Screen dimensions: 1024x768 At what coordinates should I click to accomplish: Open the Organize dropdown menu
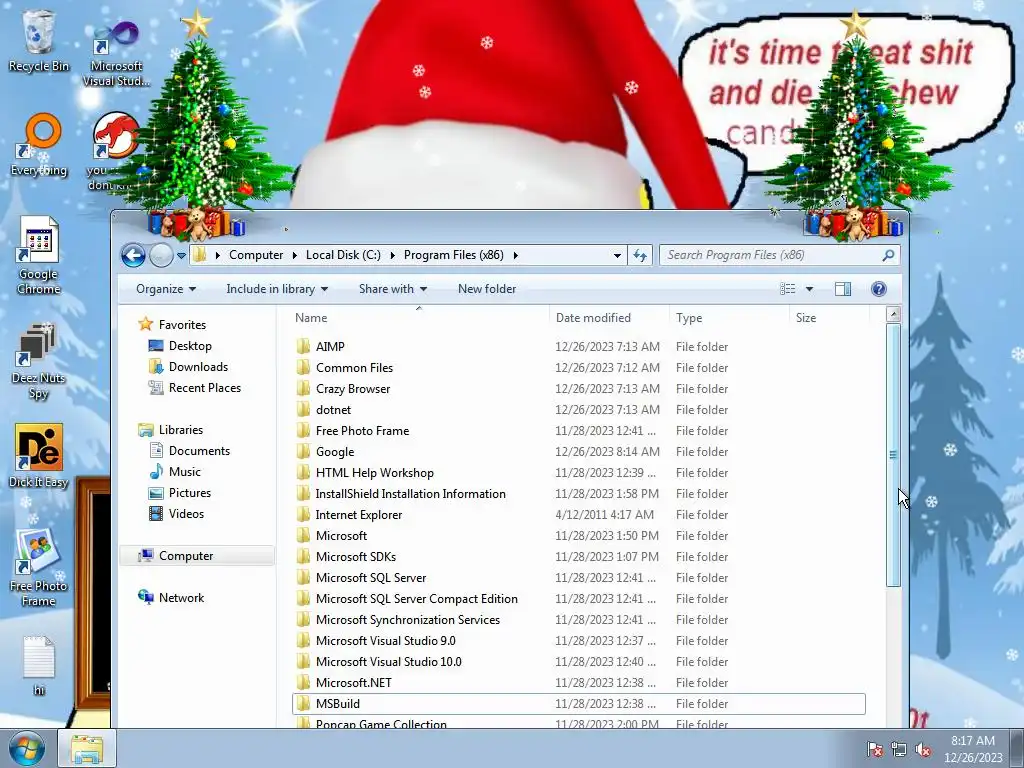click(166, 289)
